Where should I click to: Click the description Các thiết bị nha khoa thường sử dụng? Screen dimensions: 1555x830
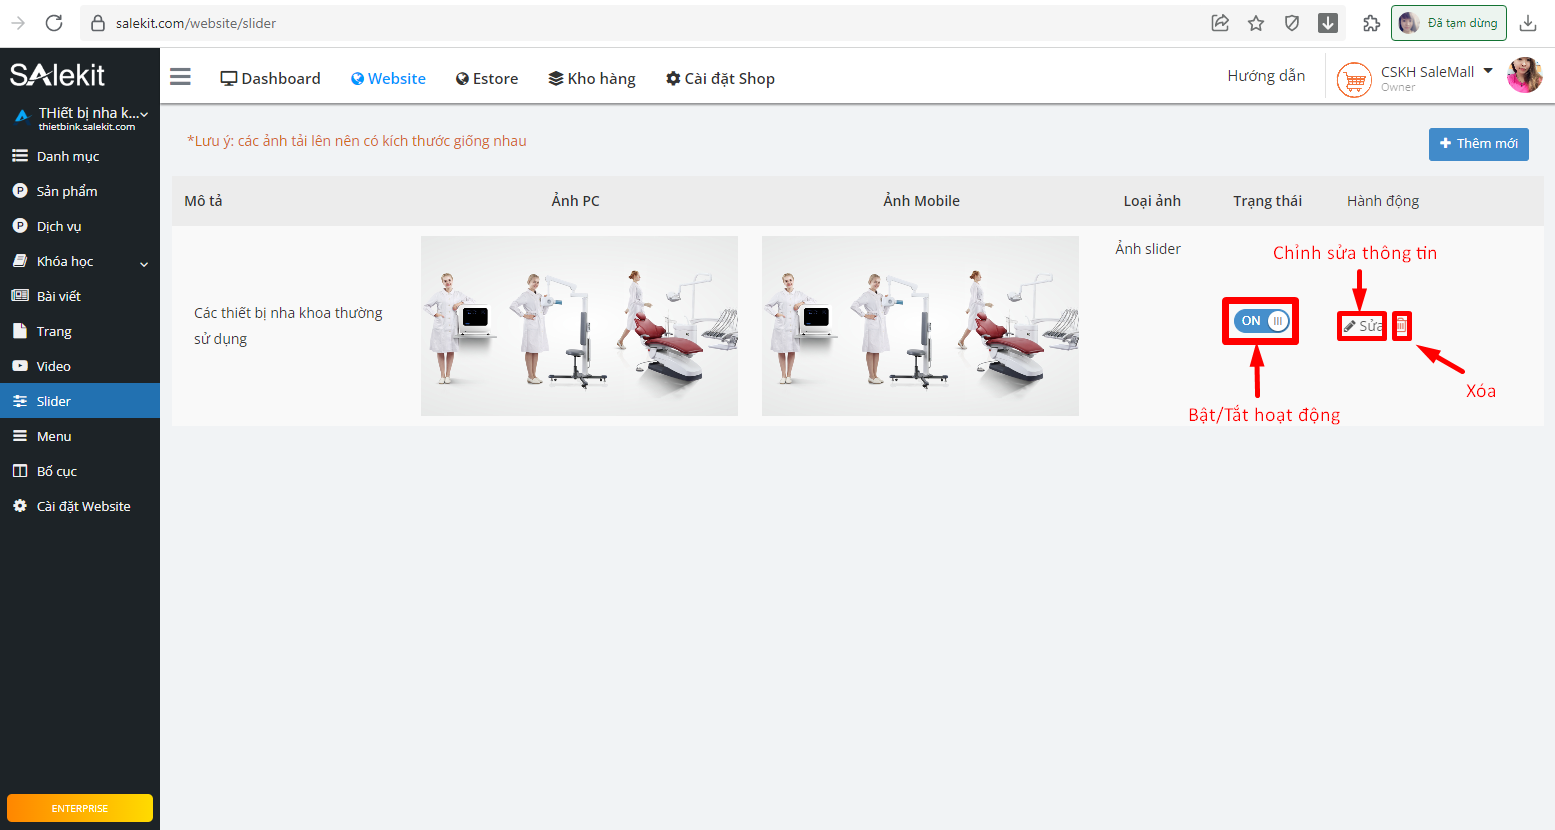(x=288, y=326)
